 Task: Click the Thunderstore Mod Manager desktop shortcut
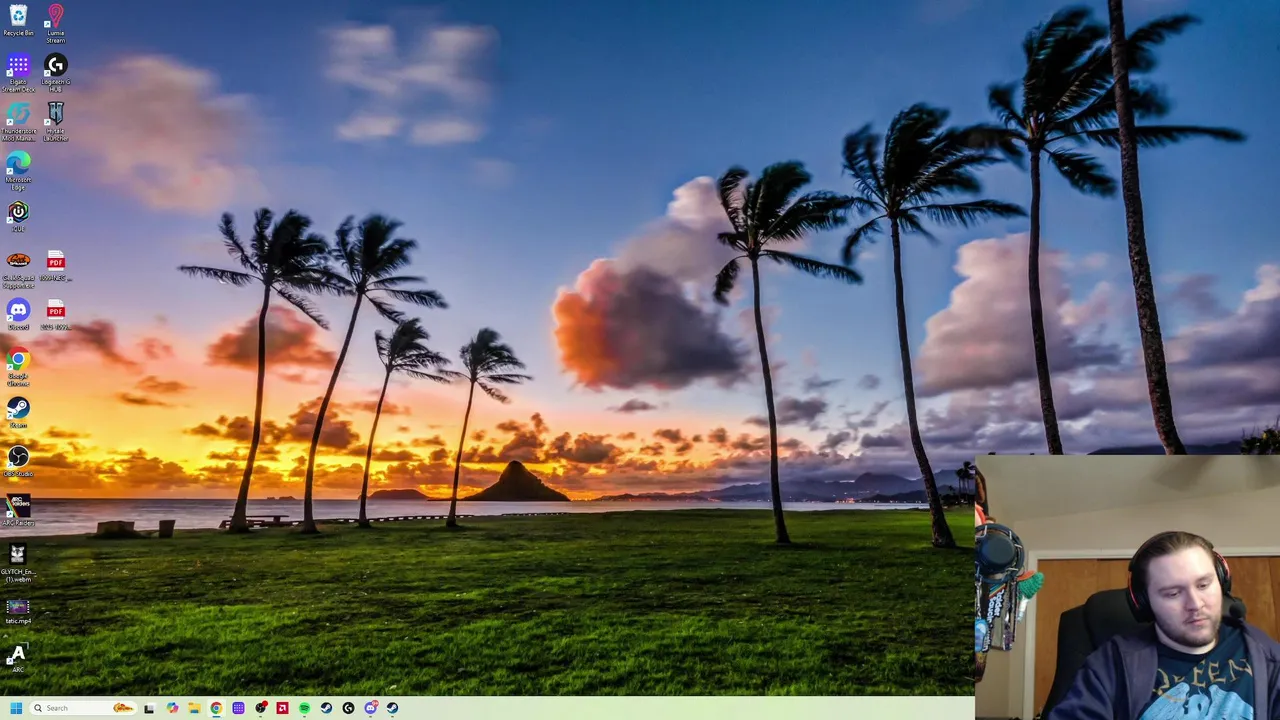click(x=18, y=122)
